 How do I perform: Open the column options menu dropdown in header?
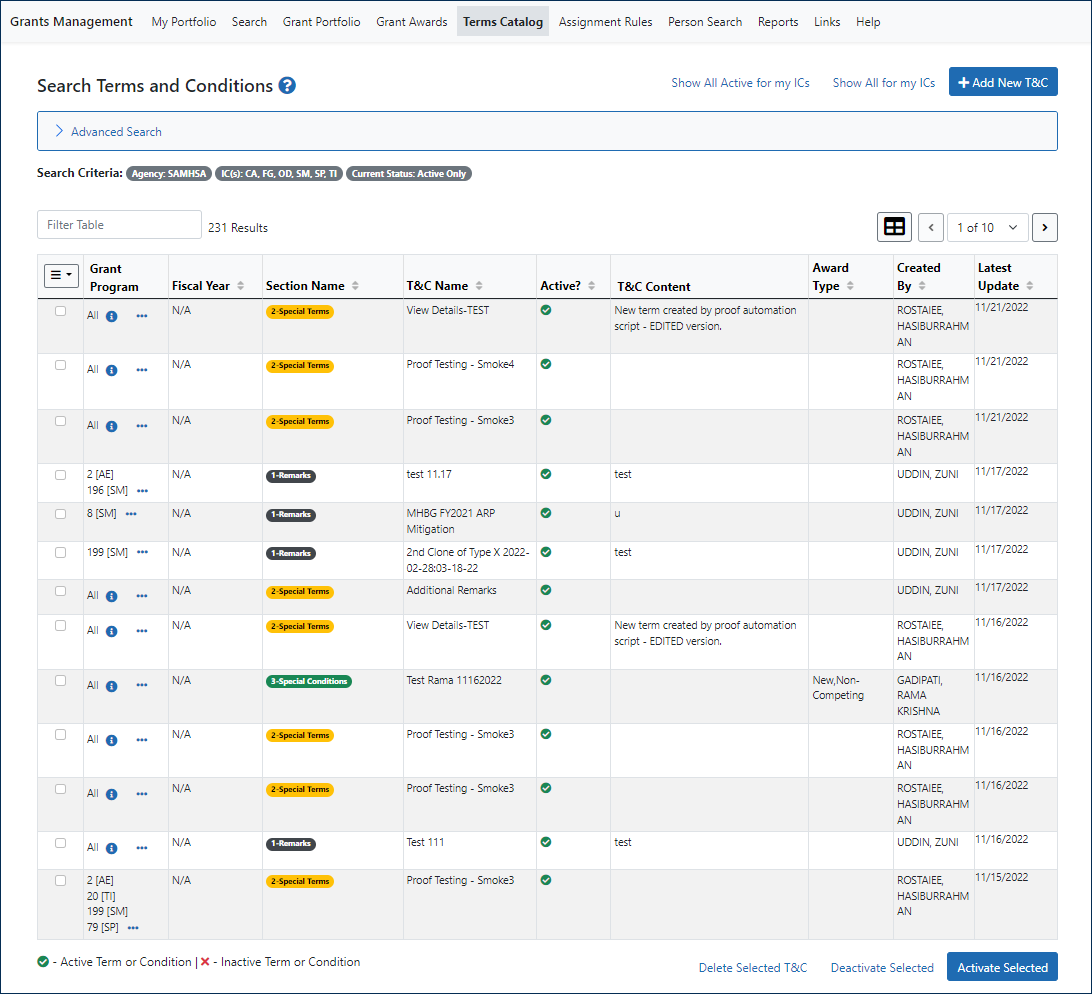[x=61, y=275]
